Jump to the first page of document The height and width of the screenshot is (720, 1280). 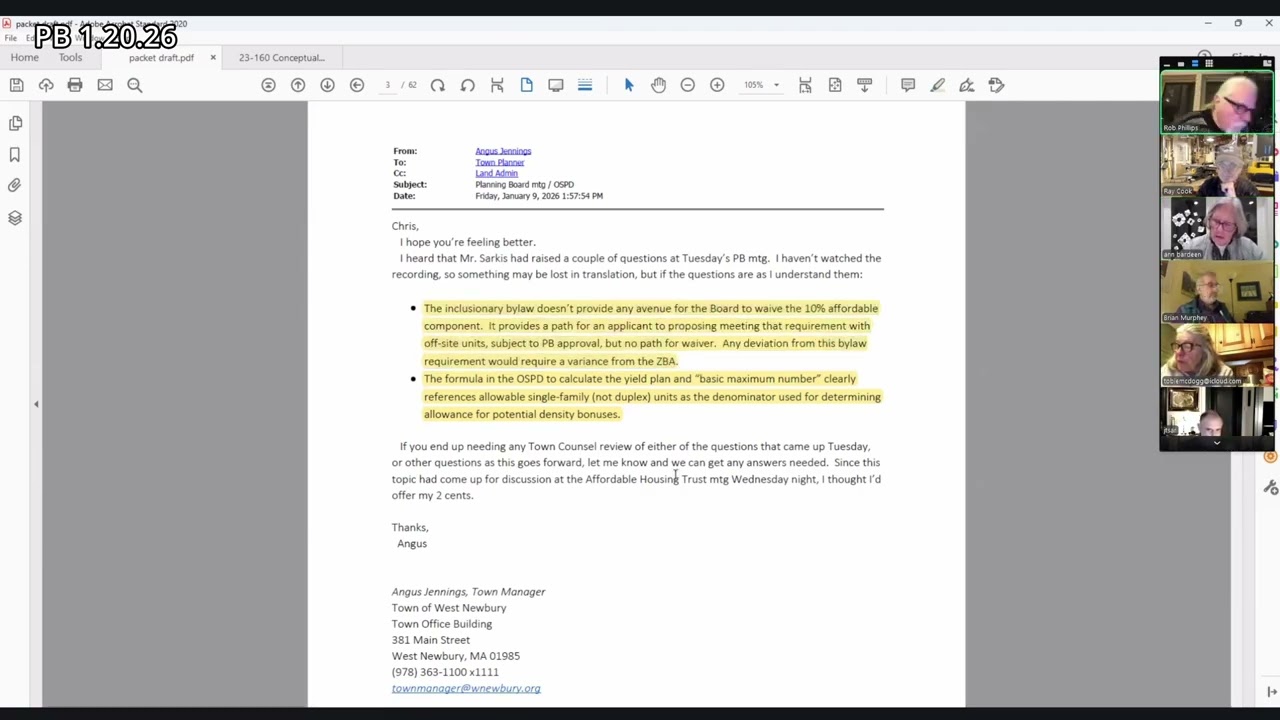point(268,85)
